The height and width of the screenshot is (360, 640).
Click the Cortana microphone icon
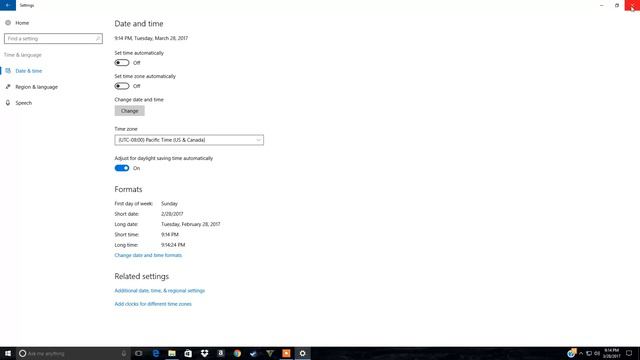point(124,353)
